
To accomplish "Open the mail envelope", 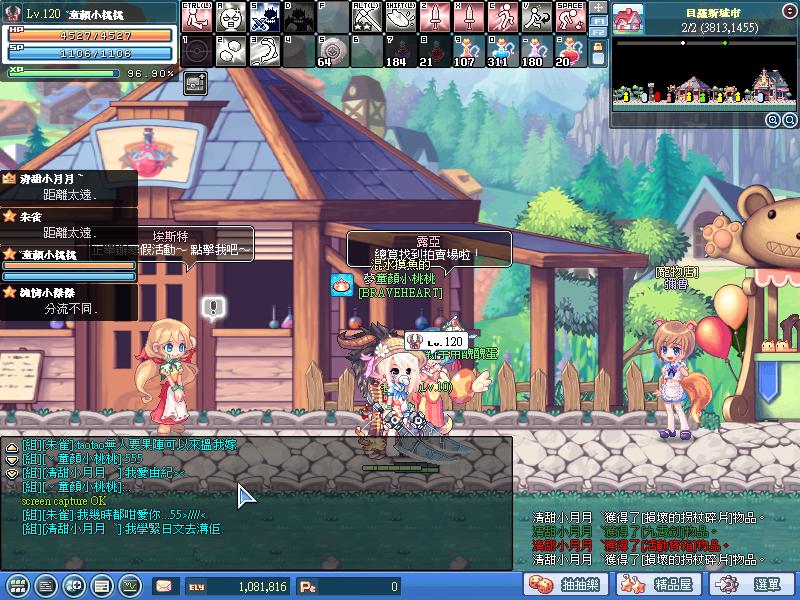I will [165, 586].
